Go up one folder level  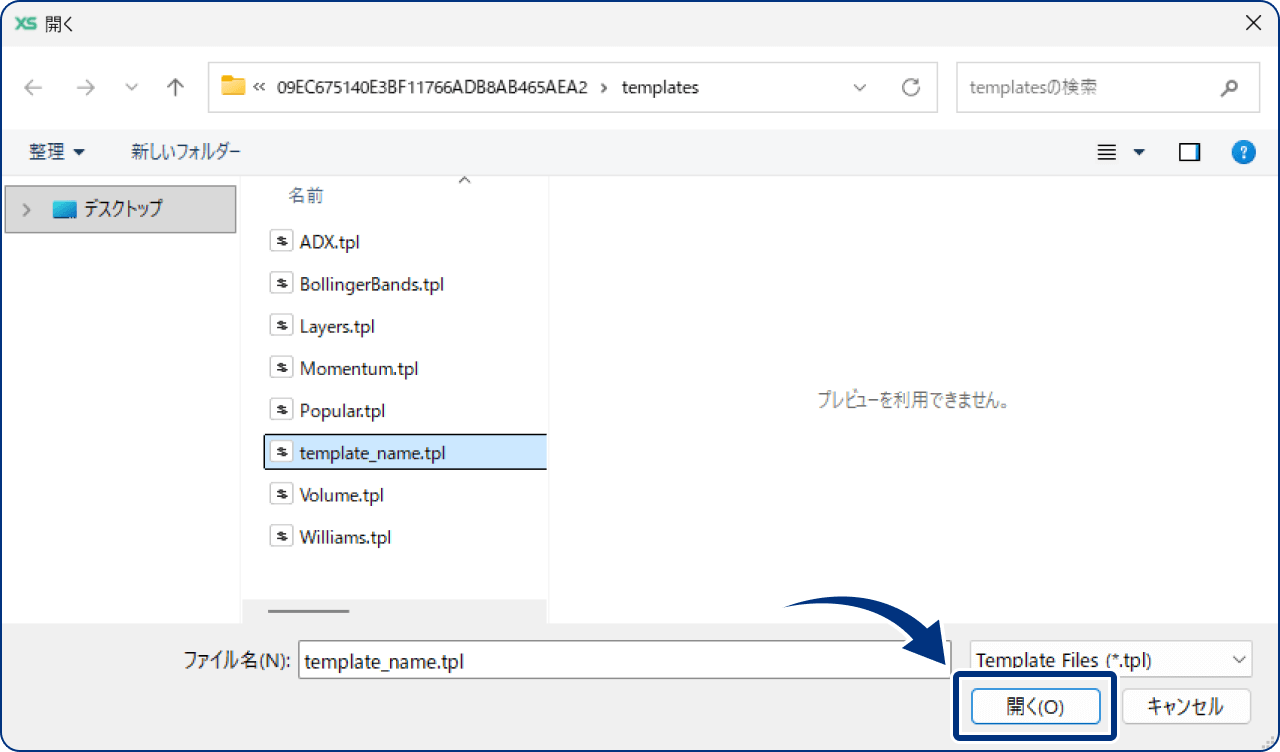pyautogui.click(x=175, y=87)
